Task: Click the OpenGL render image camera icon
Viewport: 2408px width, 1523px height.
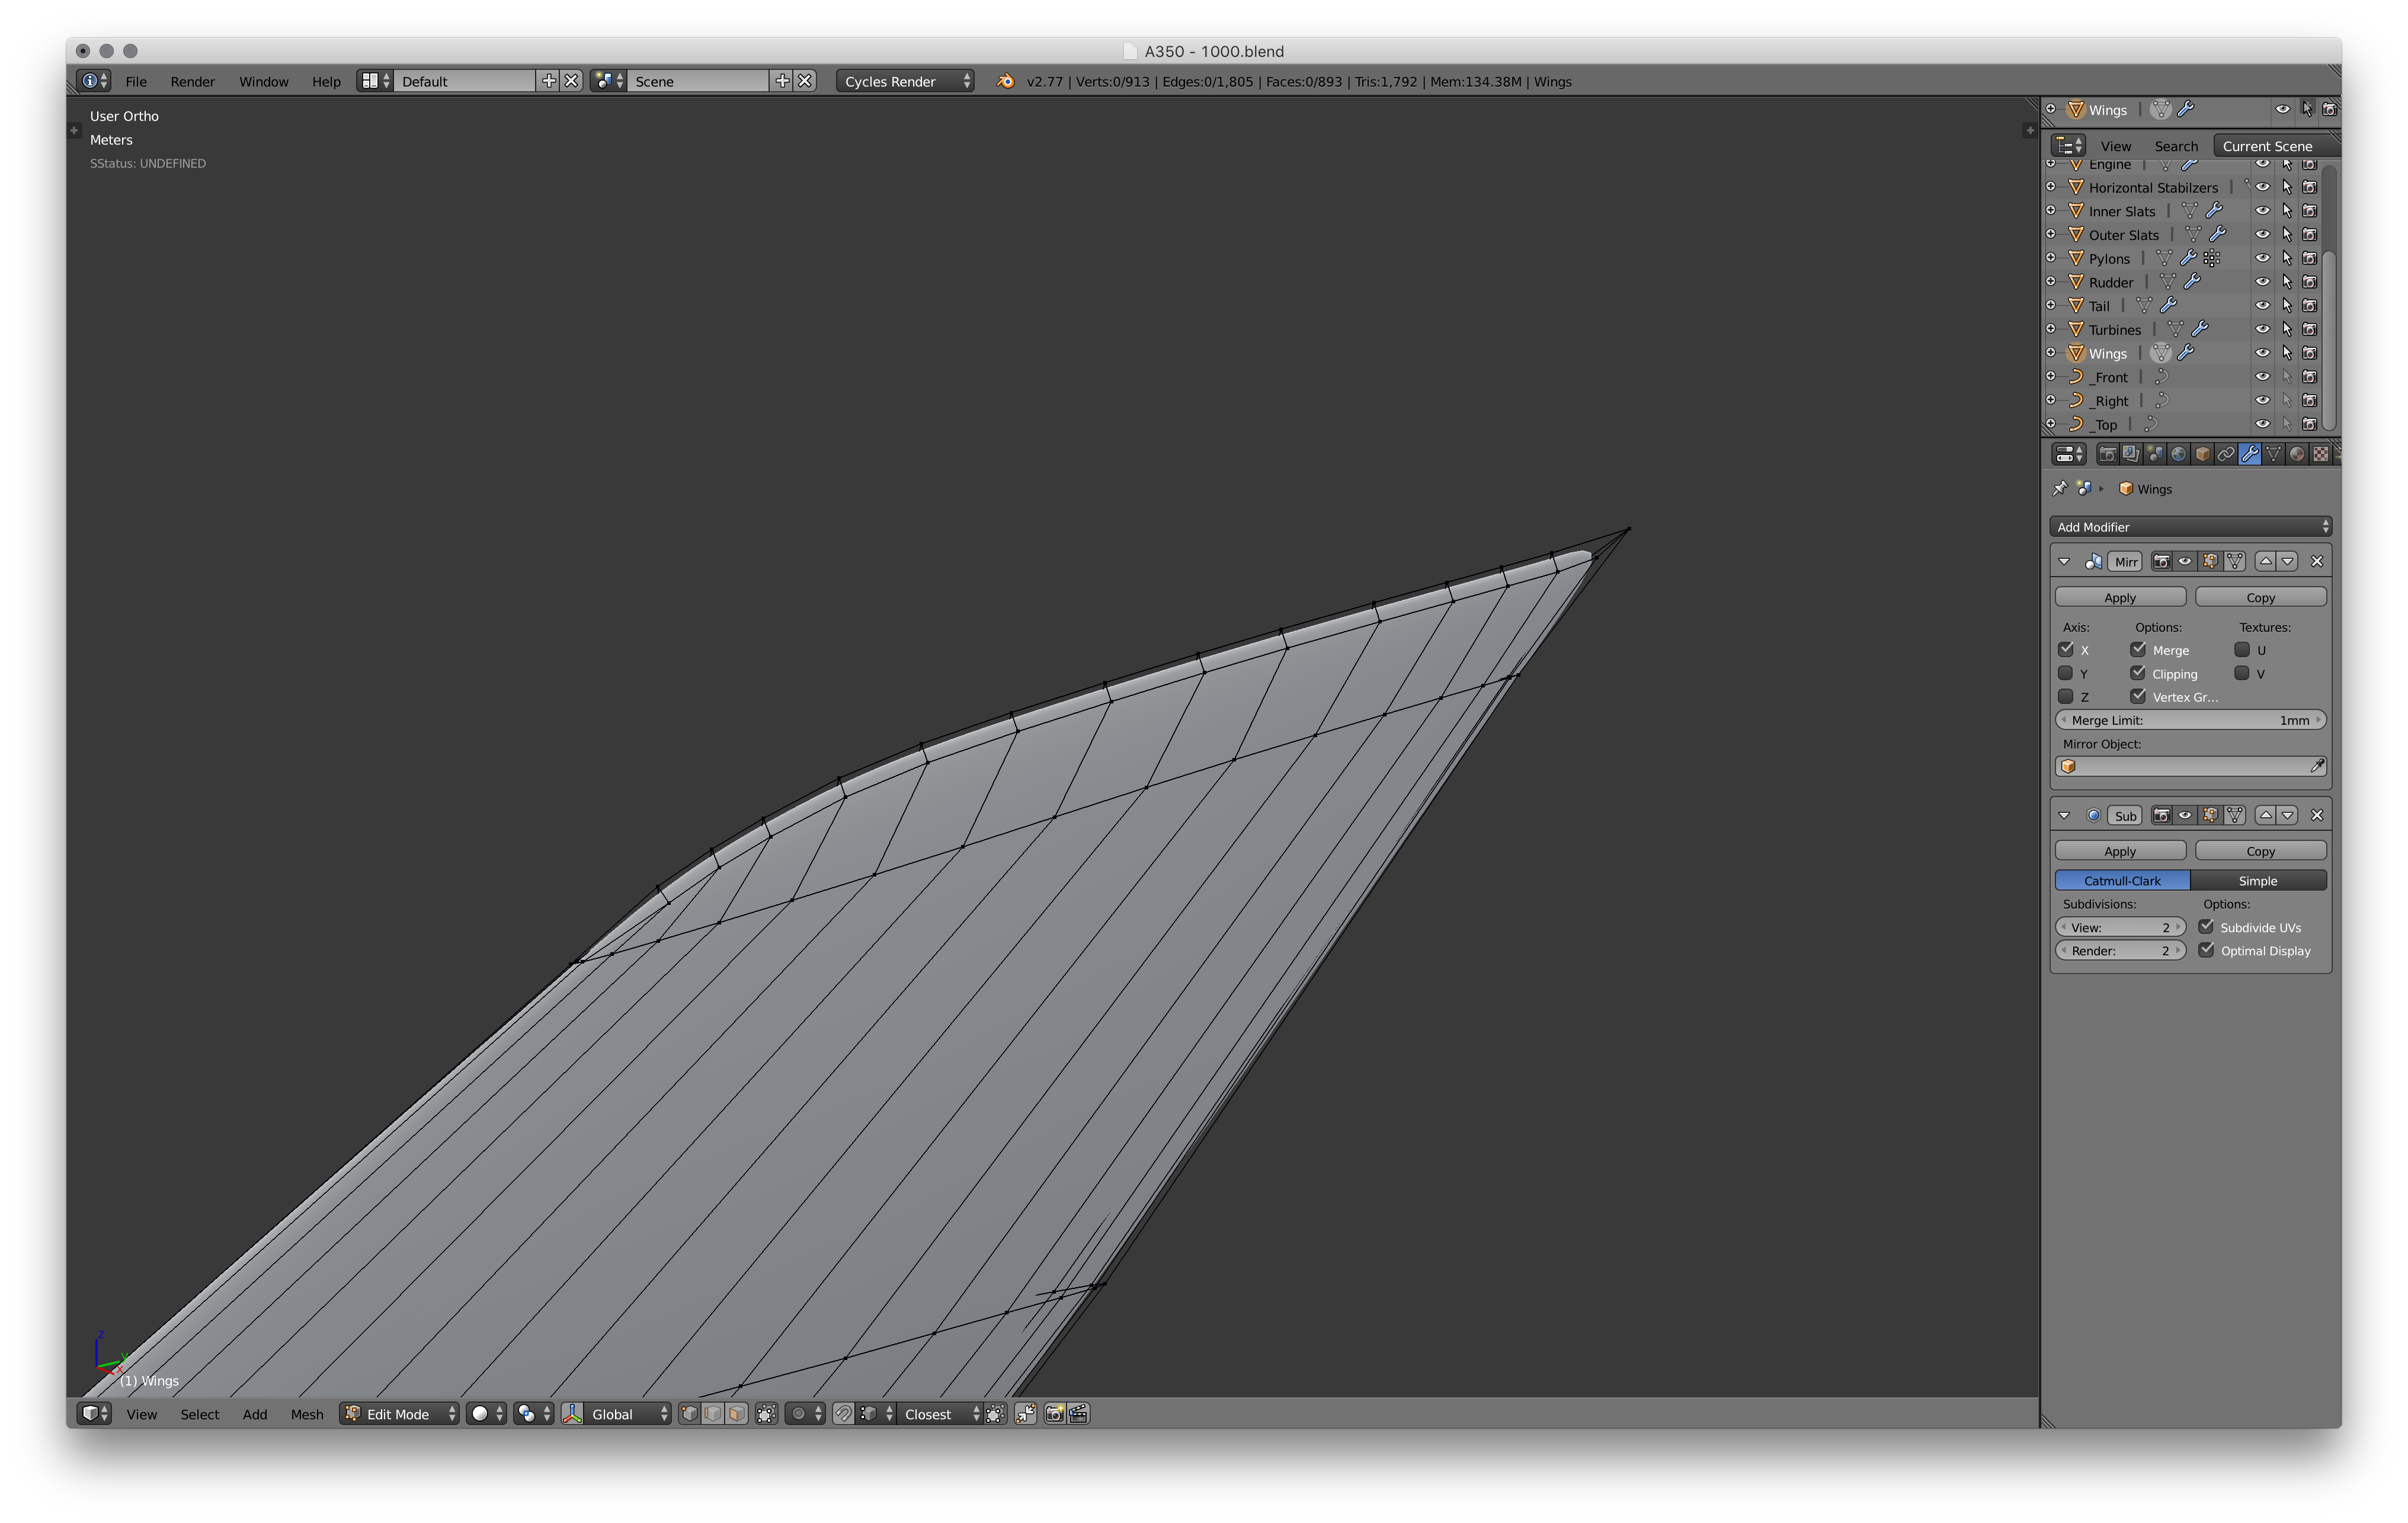Action: click(1054, 1413)
